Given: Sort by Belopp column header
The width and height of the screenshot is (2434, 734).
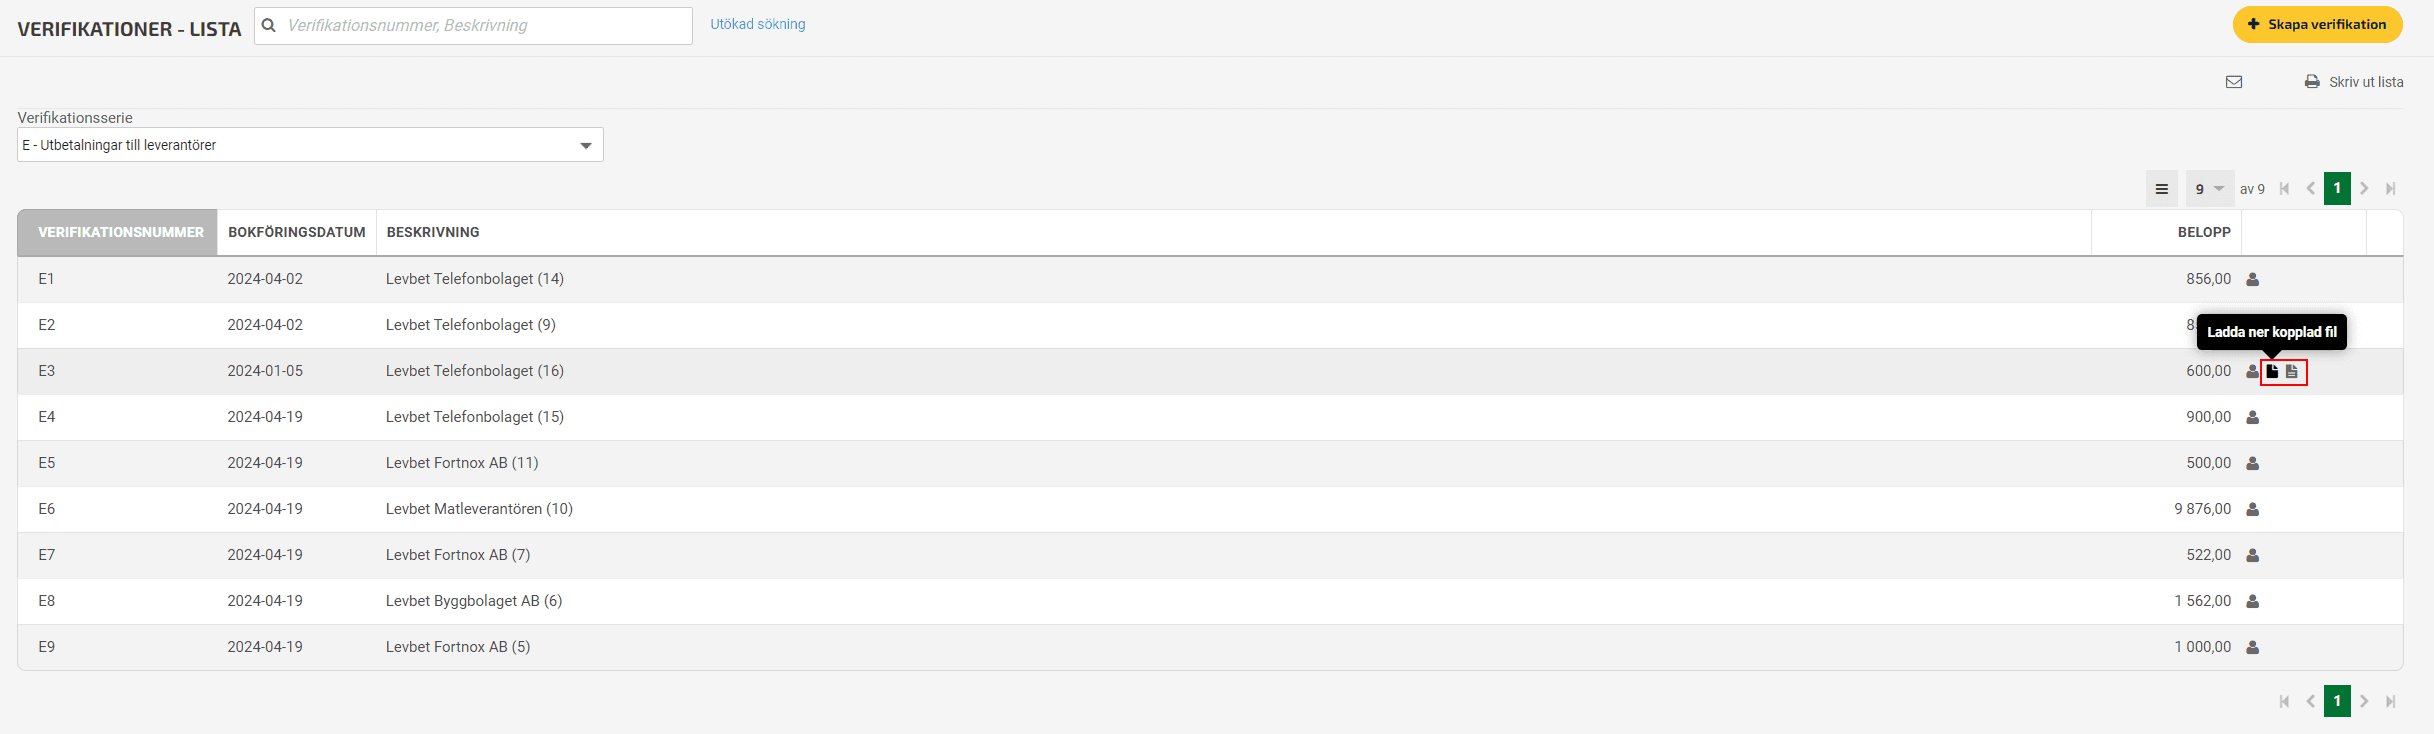Looking at the screenshot, I should point(2204,232).
